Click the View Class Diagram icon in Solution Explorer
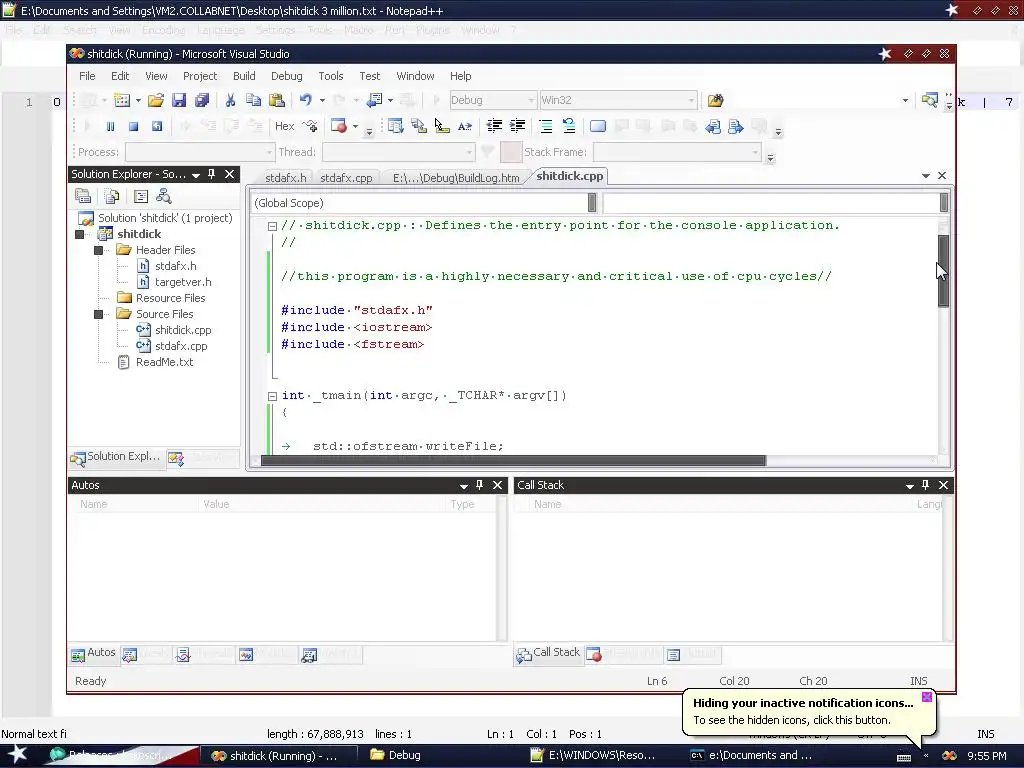Image resolution: width=1024 pixels, height=768 pixels. [164, 196]
